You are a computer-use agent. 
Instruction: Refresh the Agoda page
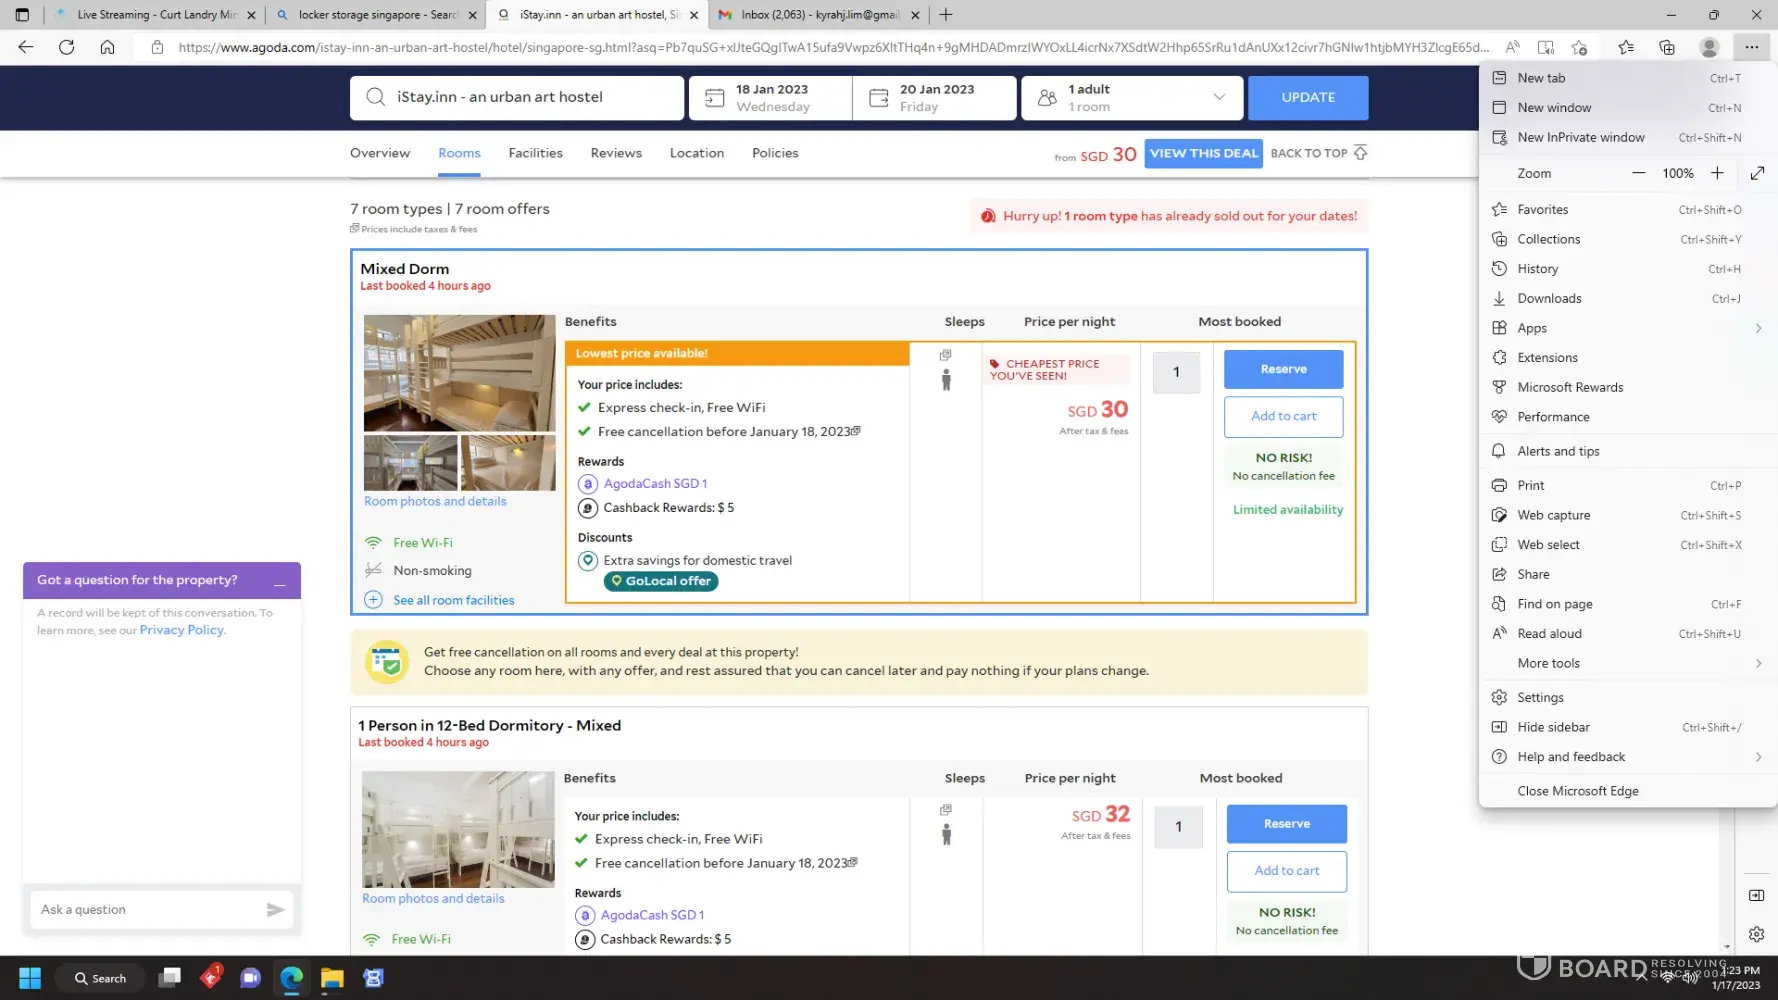(67, 47)
